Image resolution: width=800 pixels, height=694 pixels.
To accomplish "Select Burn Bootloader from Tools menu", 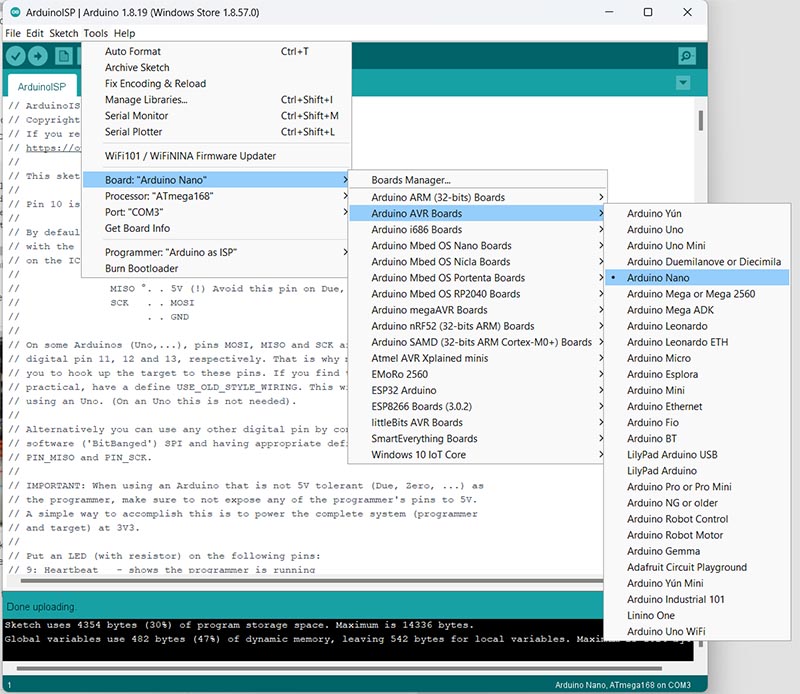I will tap(142, 268).
